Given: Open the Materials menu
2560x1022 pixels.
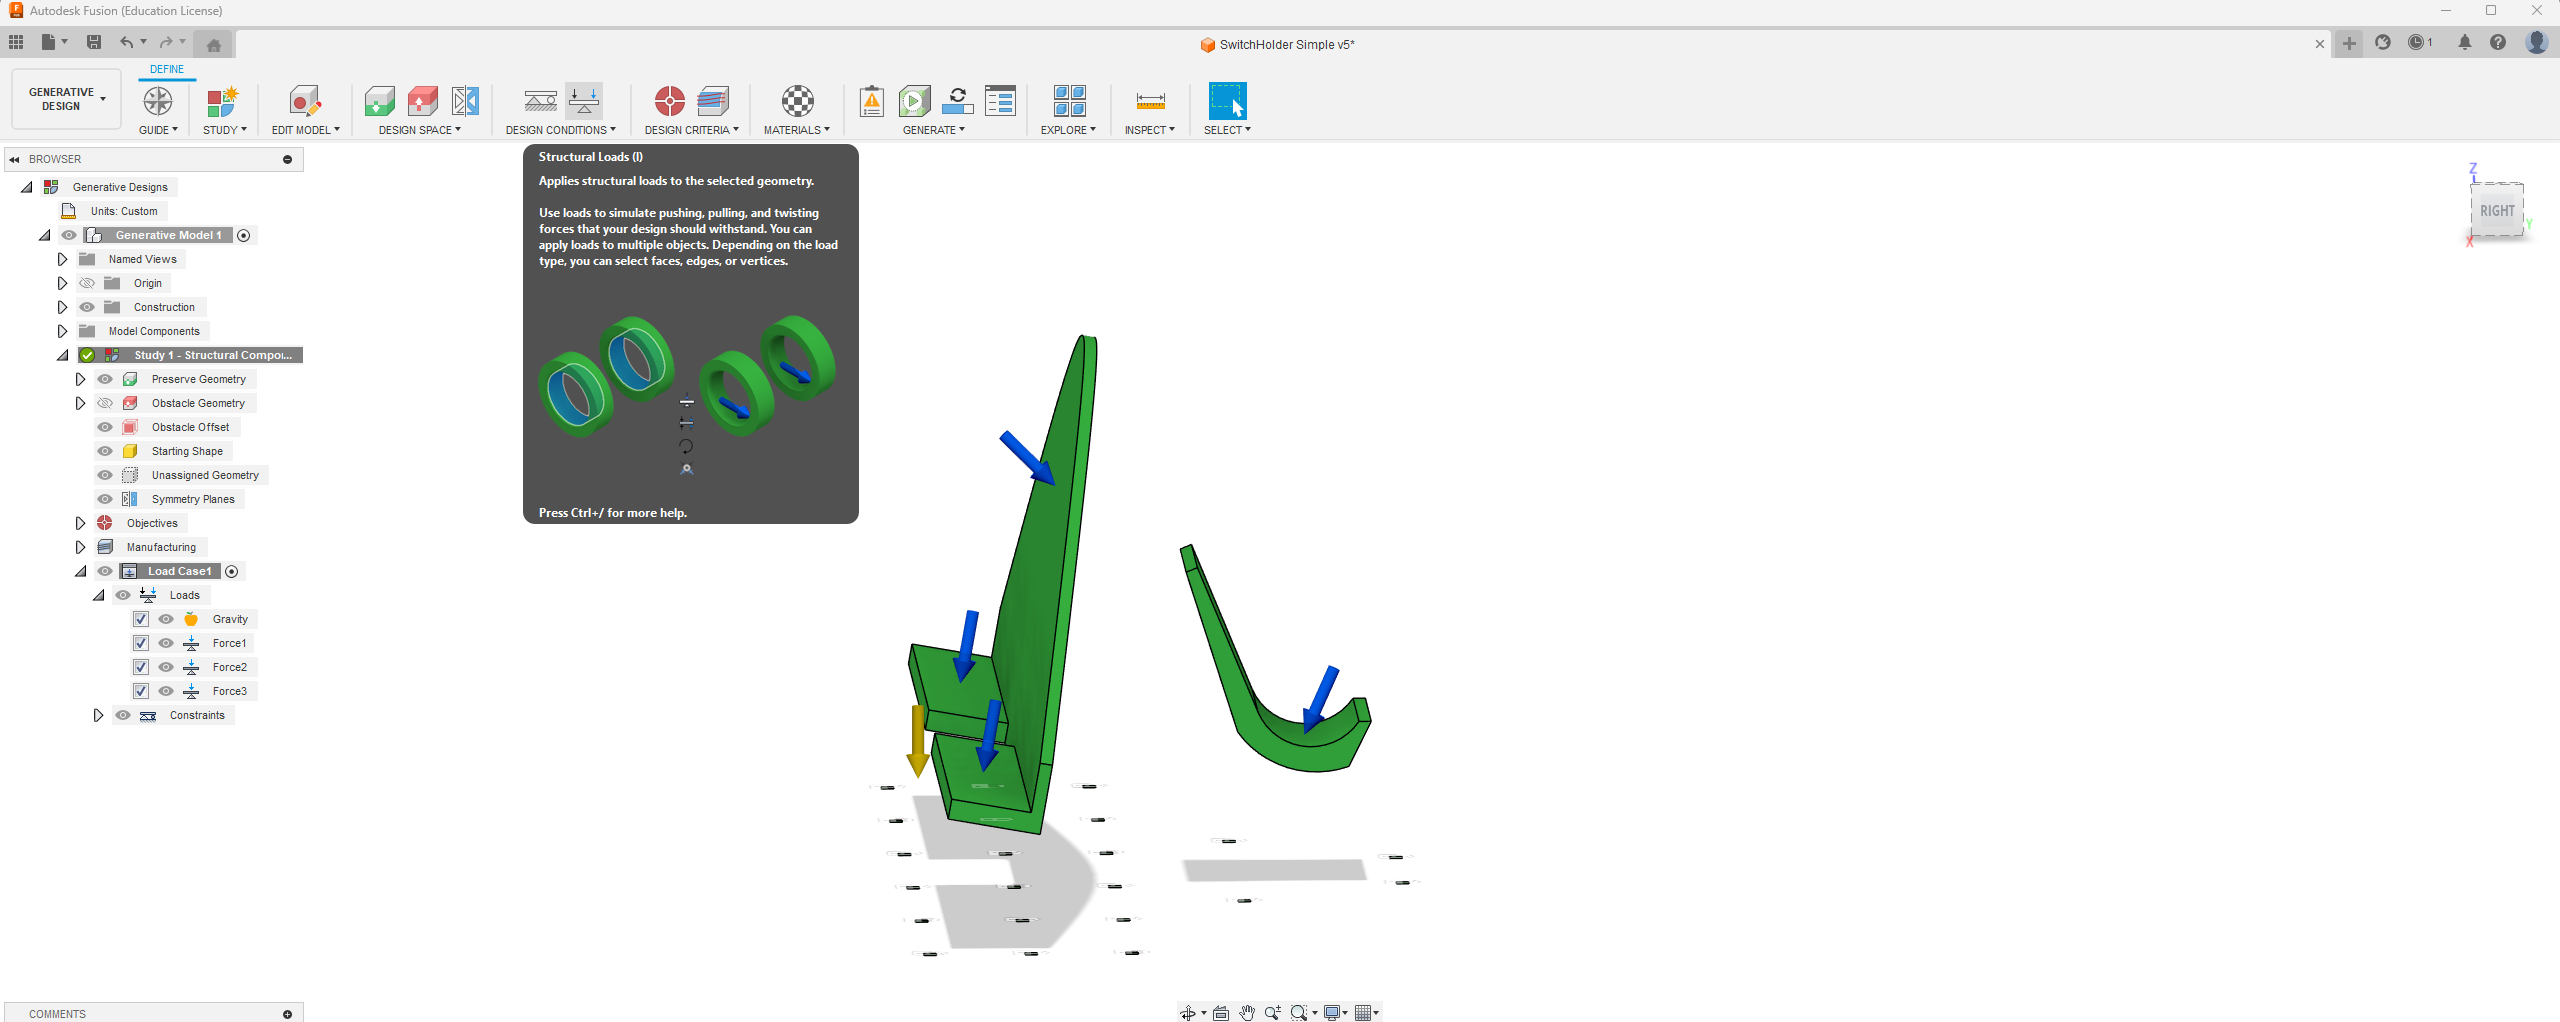Looking at the screenshot, I should pyautogui.click(x=797, y=130).
